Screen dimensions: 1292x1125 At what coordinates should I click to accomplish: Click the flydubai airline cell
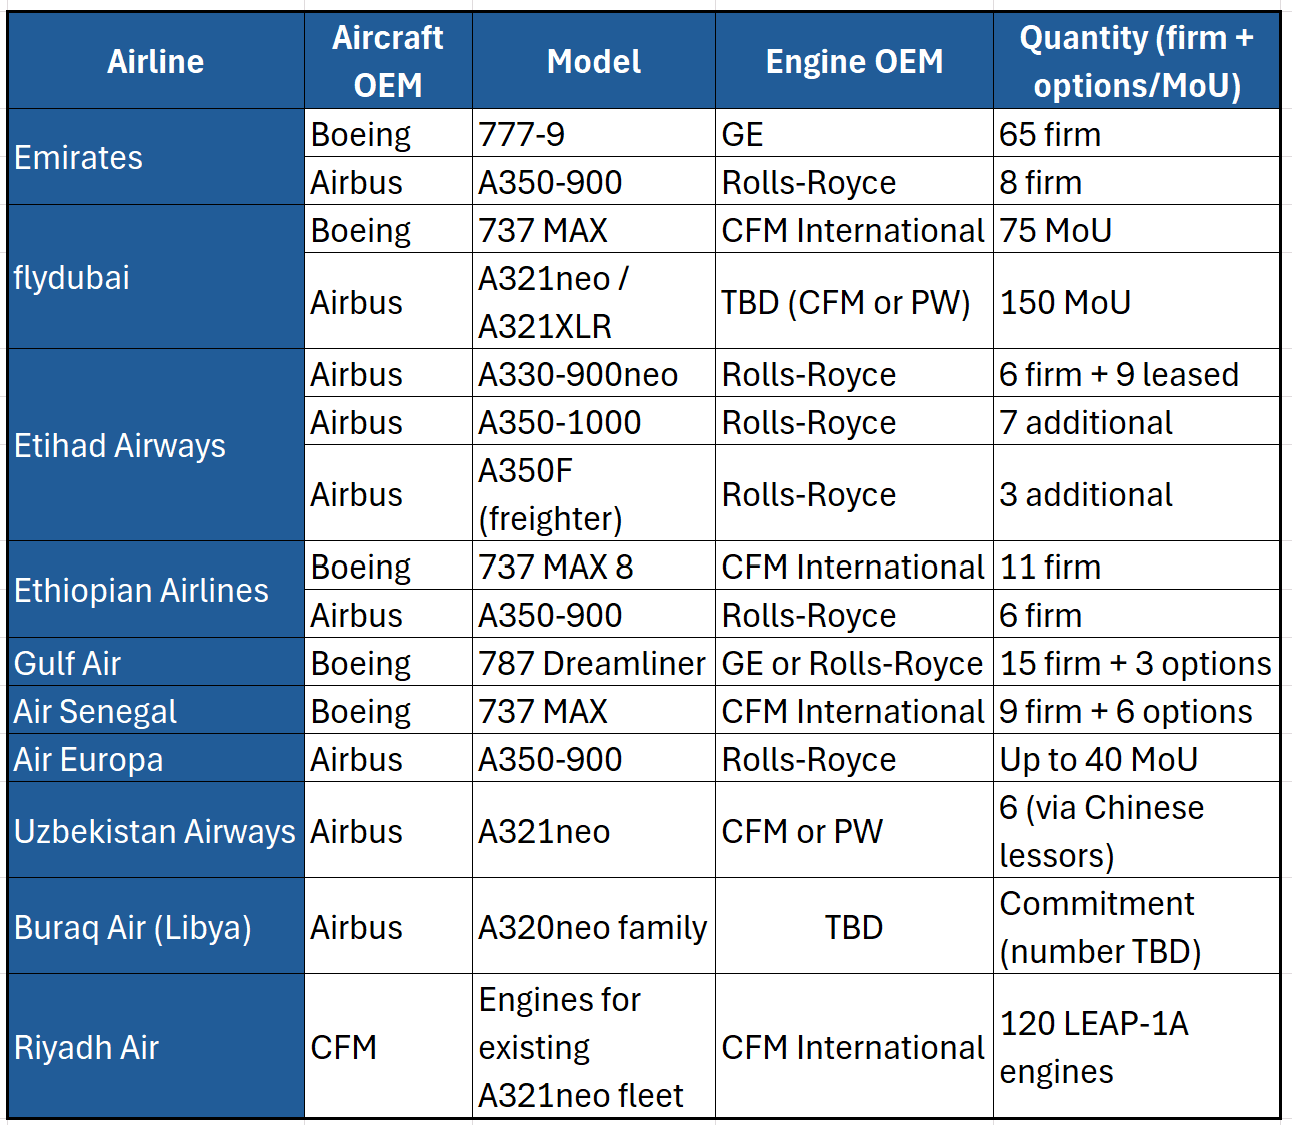[x=155, y=277]
